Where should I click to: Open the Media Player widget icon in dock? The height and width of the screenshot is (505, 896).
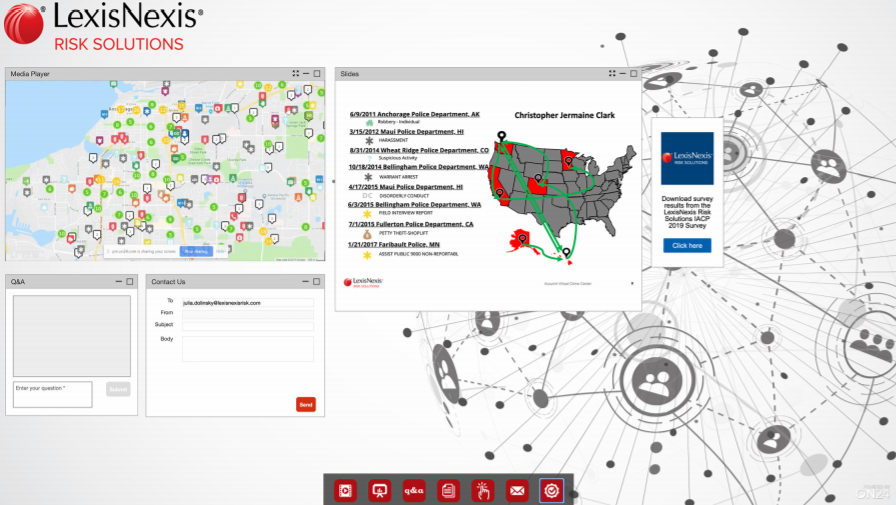(345, 490)
